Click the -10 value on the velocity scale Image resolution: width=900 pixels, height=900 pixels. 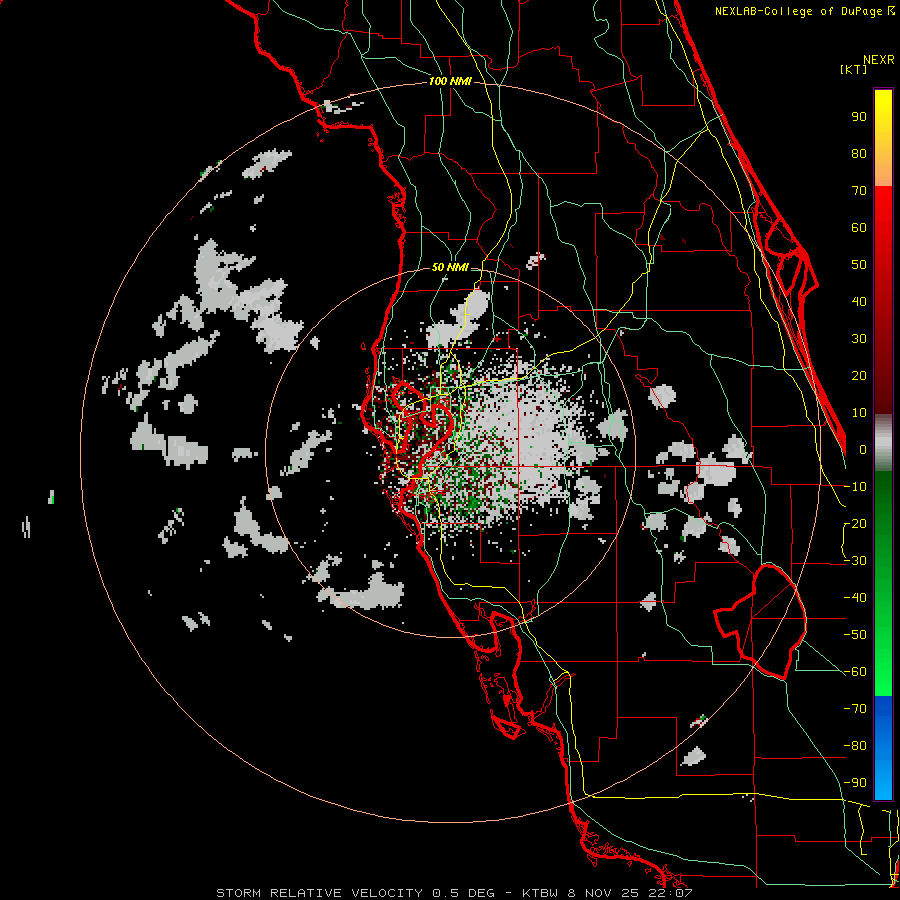click(x=855, y=487)
